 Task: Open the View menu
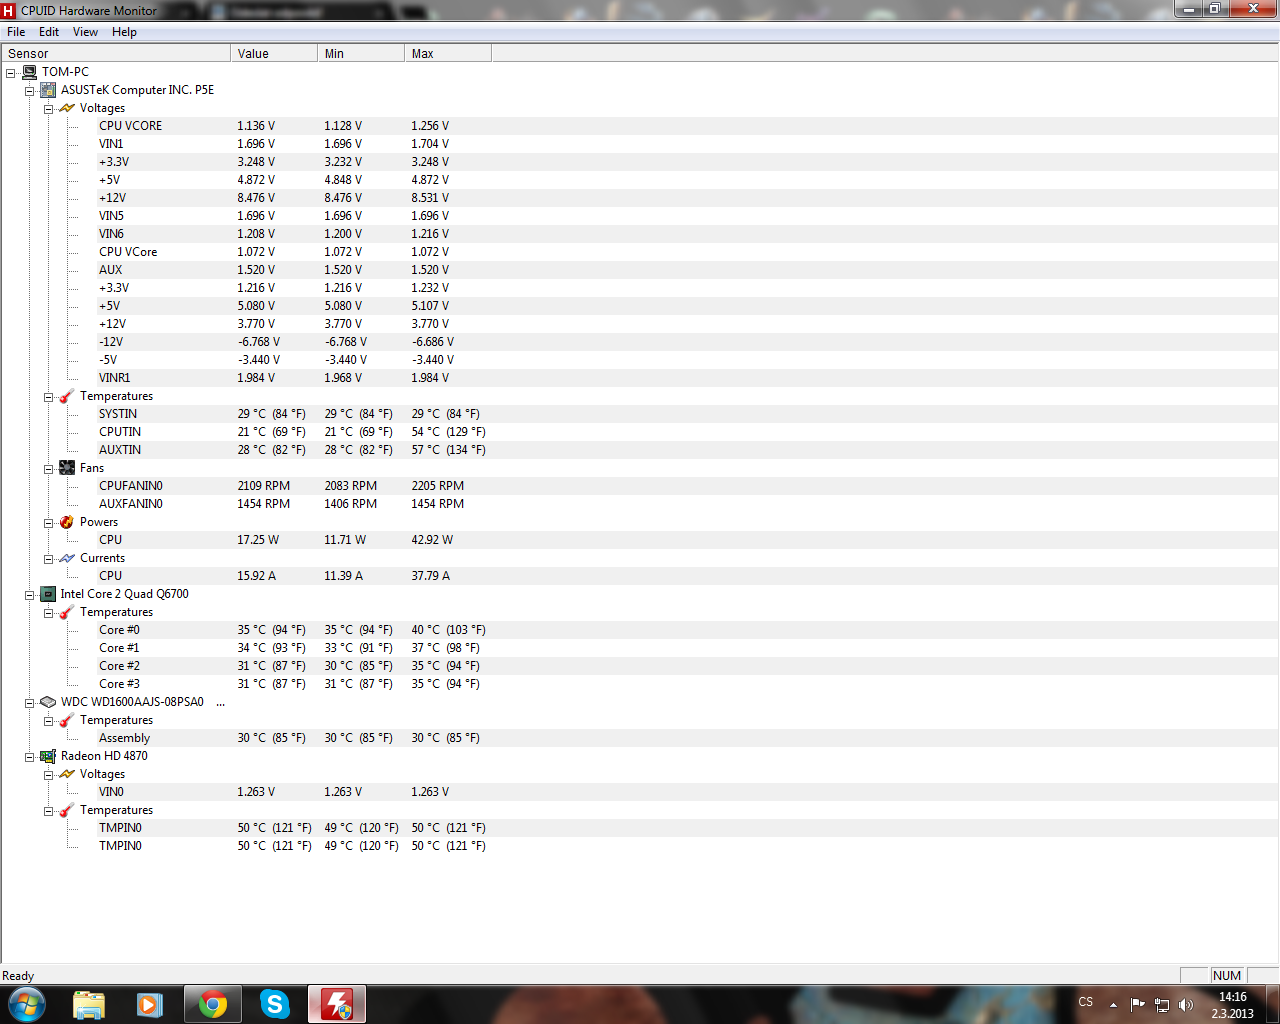[85, 32]
